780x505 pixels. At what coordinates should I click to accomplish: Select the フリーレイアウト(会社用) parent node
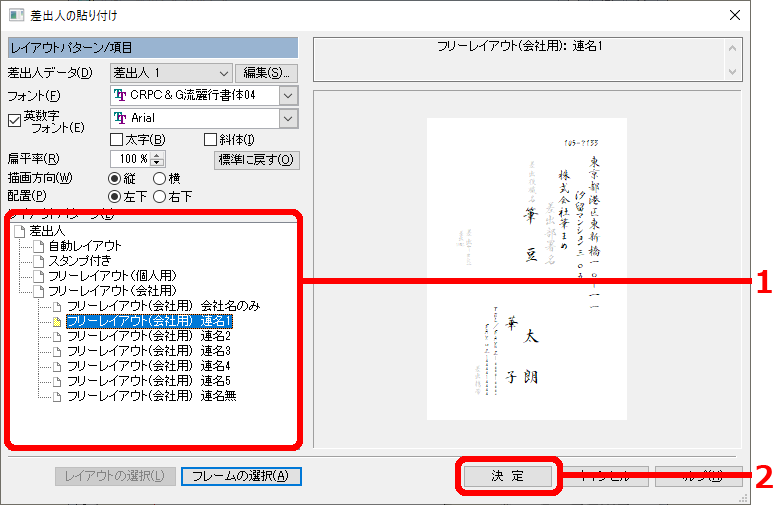pos(112,291)
